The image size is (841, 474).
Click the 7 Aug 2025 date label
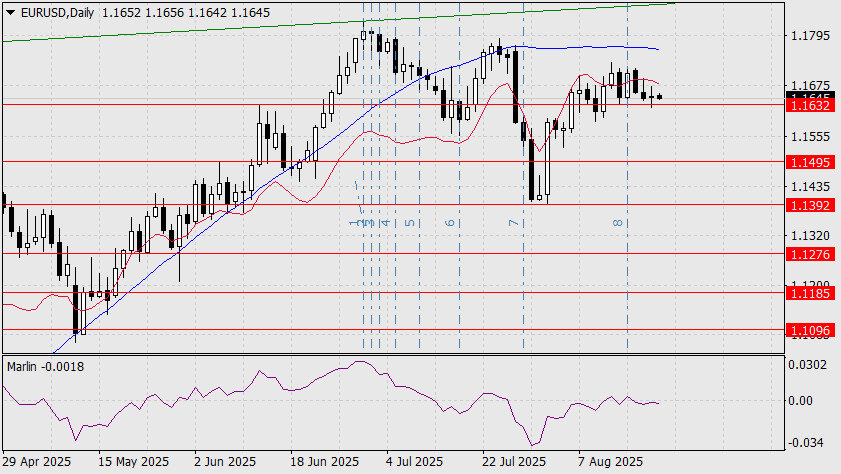(610, 462)
